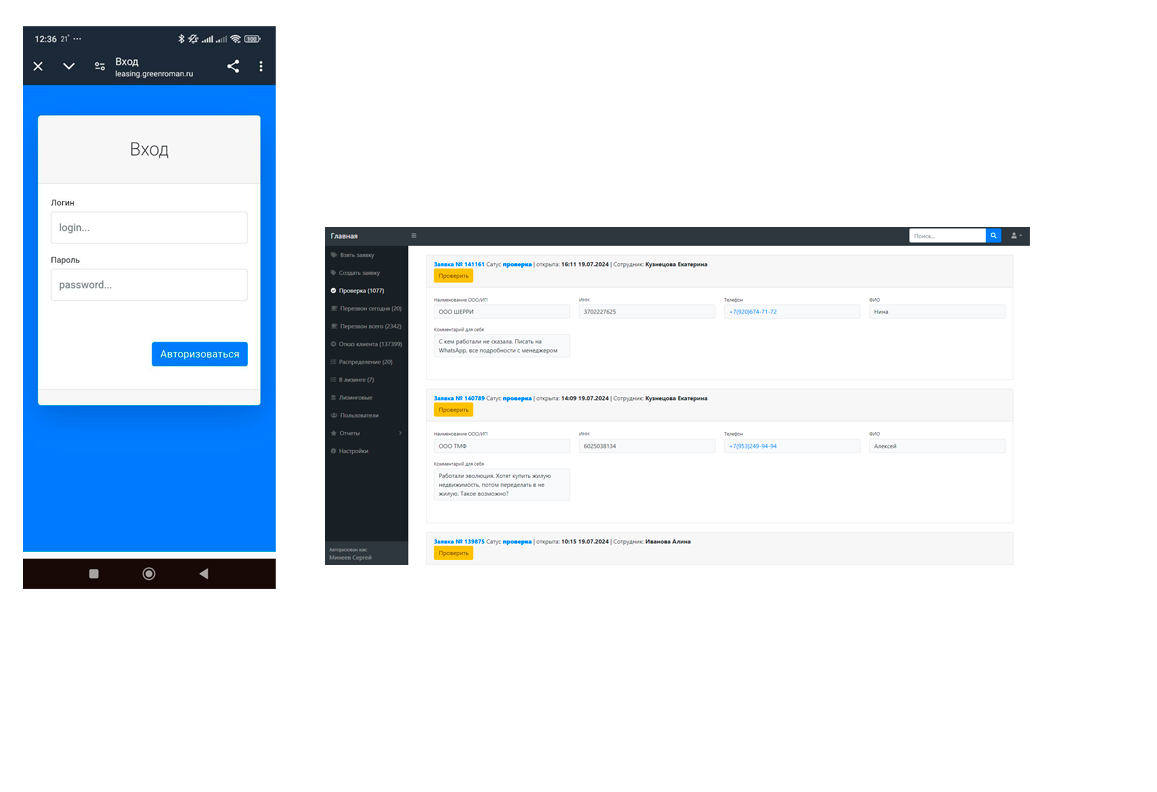Image resolution: width=1157 pixels, height=792 pixels.
Task: Click phone number +7(920)674-71-72
Action: 753,312
